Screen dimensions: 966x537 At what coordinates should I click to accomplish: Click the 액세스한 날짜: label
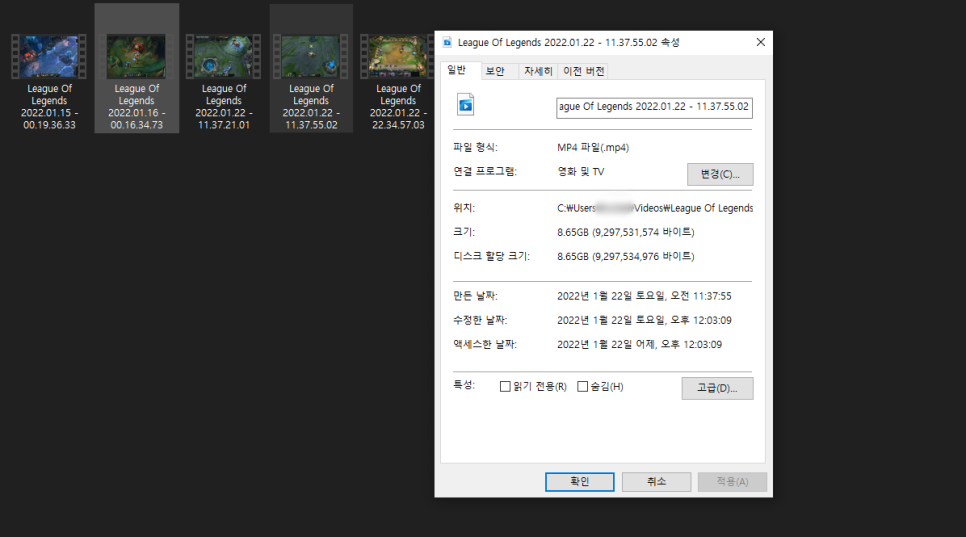click(485, 344)
